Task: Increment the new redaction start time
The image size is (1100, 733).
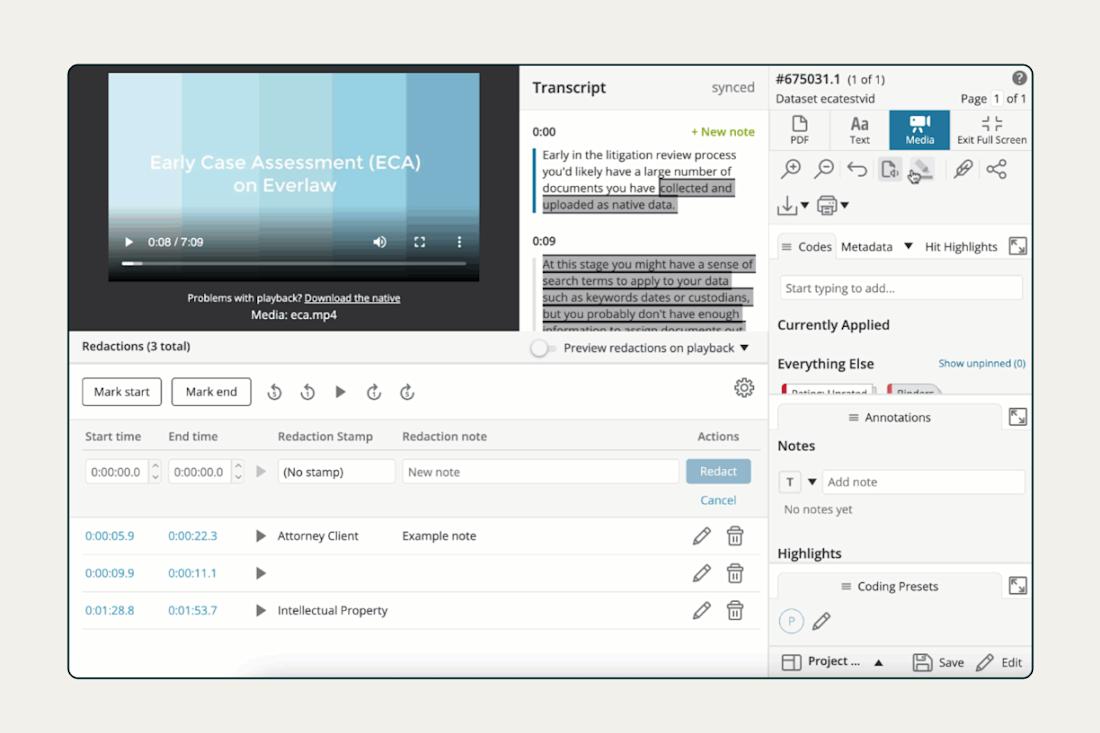Action: [x=156, y=466]
